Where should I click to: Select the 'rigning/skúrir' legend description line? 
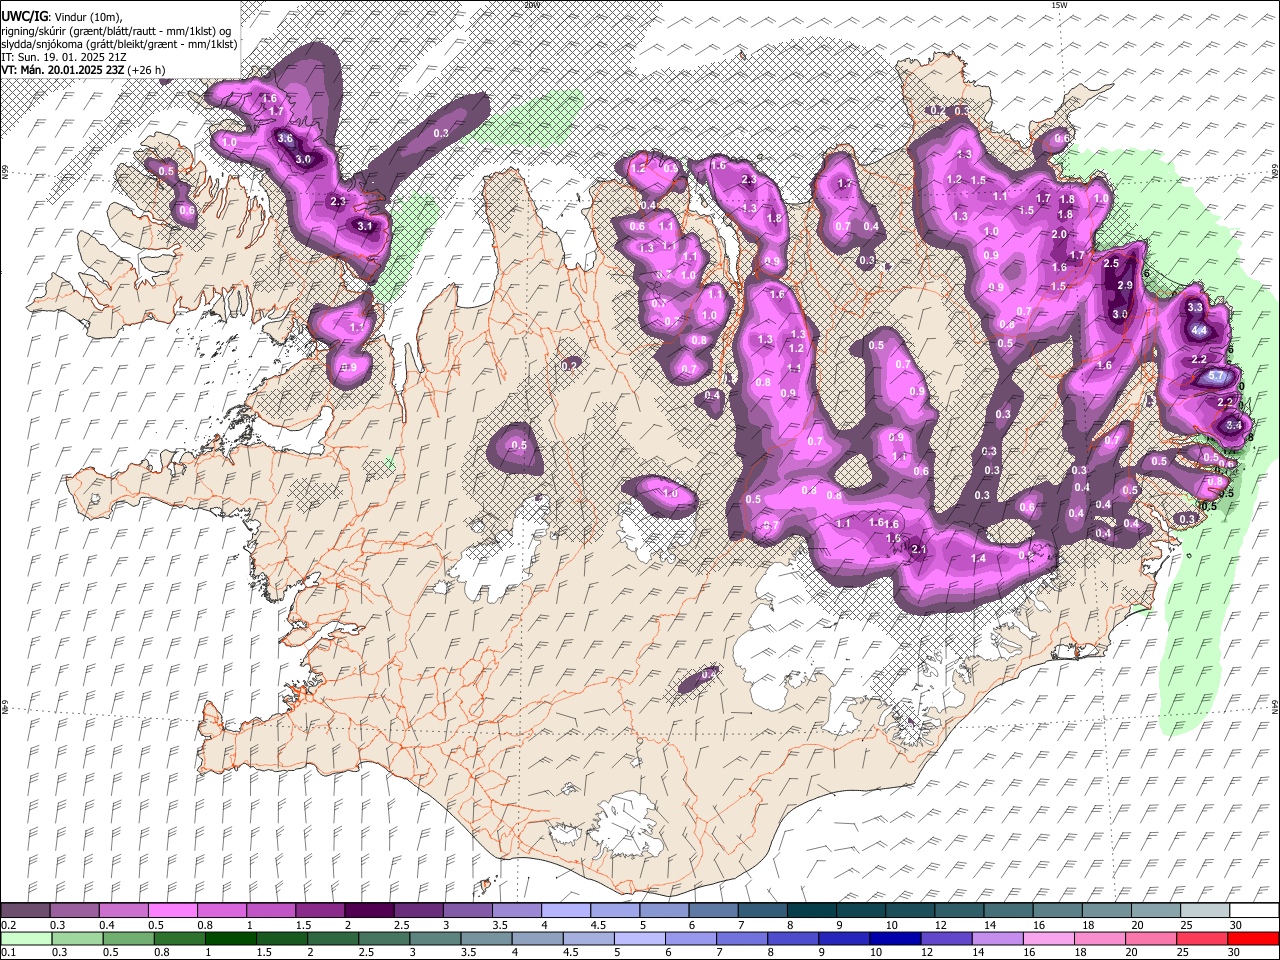tap(116, 31)
